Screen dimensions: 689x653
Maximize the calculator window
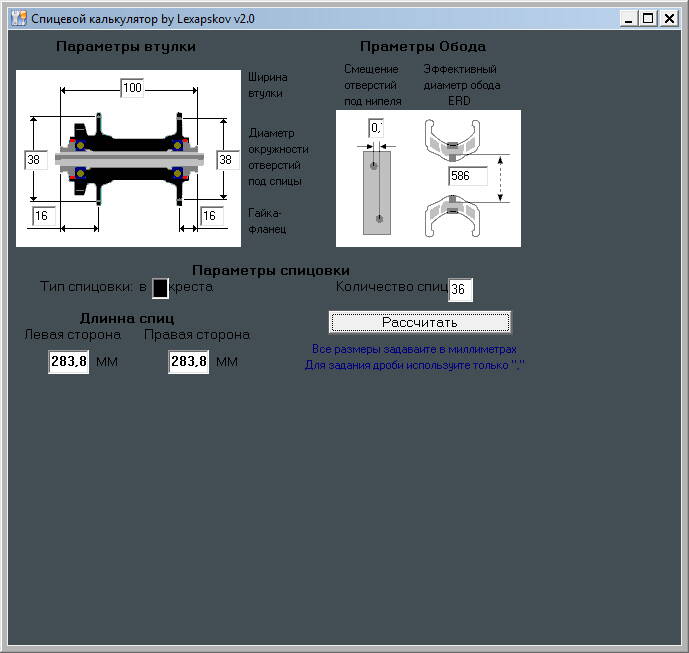[648, 18]
